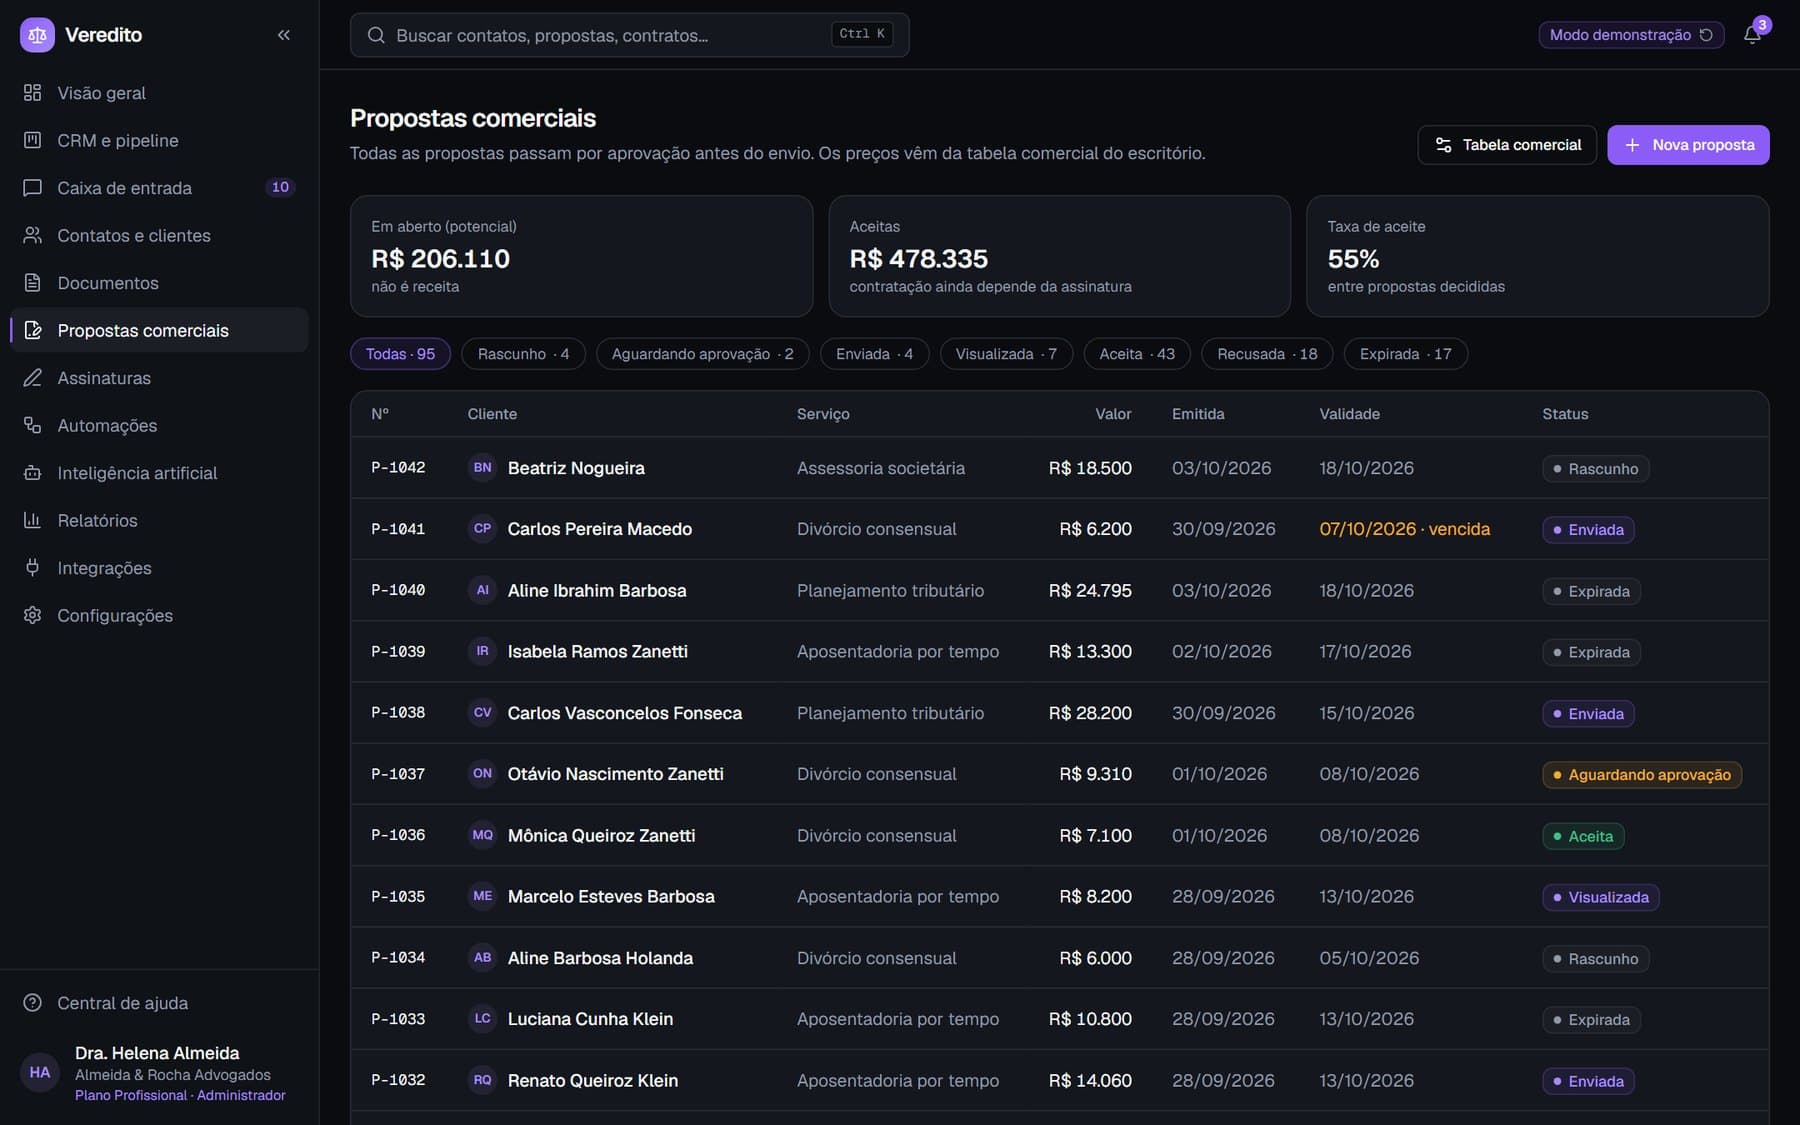Open Configurações settings
This screenshot has height=1125, width=1800.
[160, 616]
